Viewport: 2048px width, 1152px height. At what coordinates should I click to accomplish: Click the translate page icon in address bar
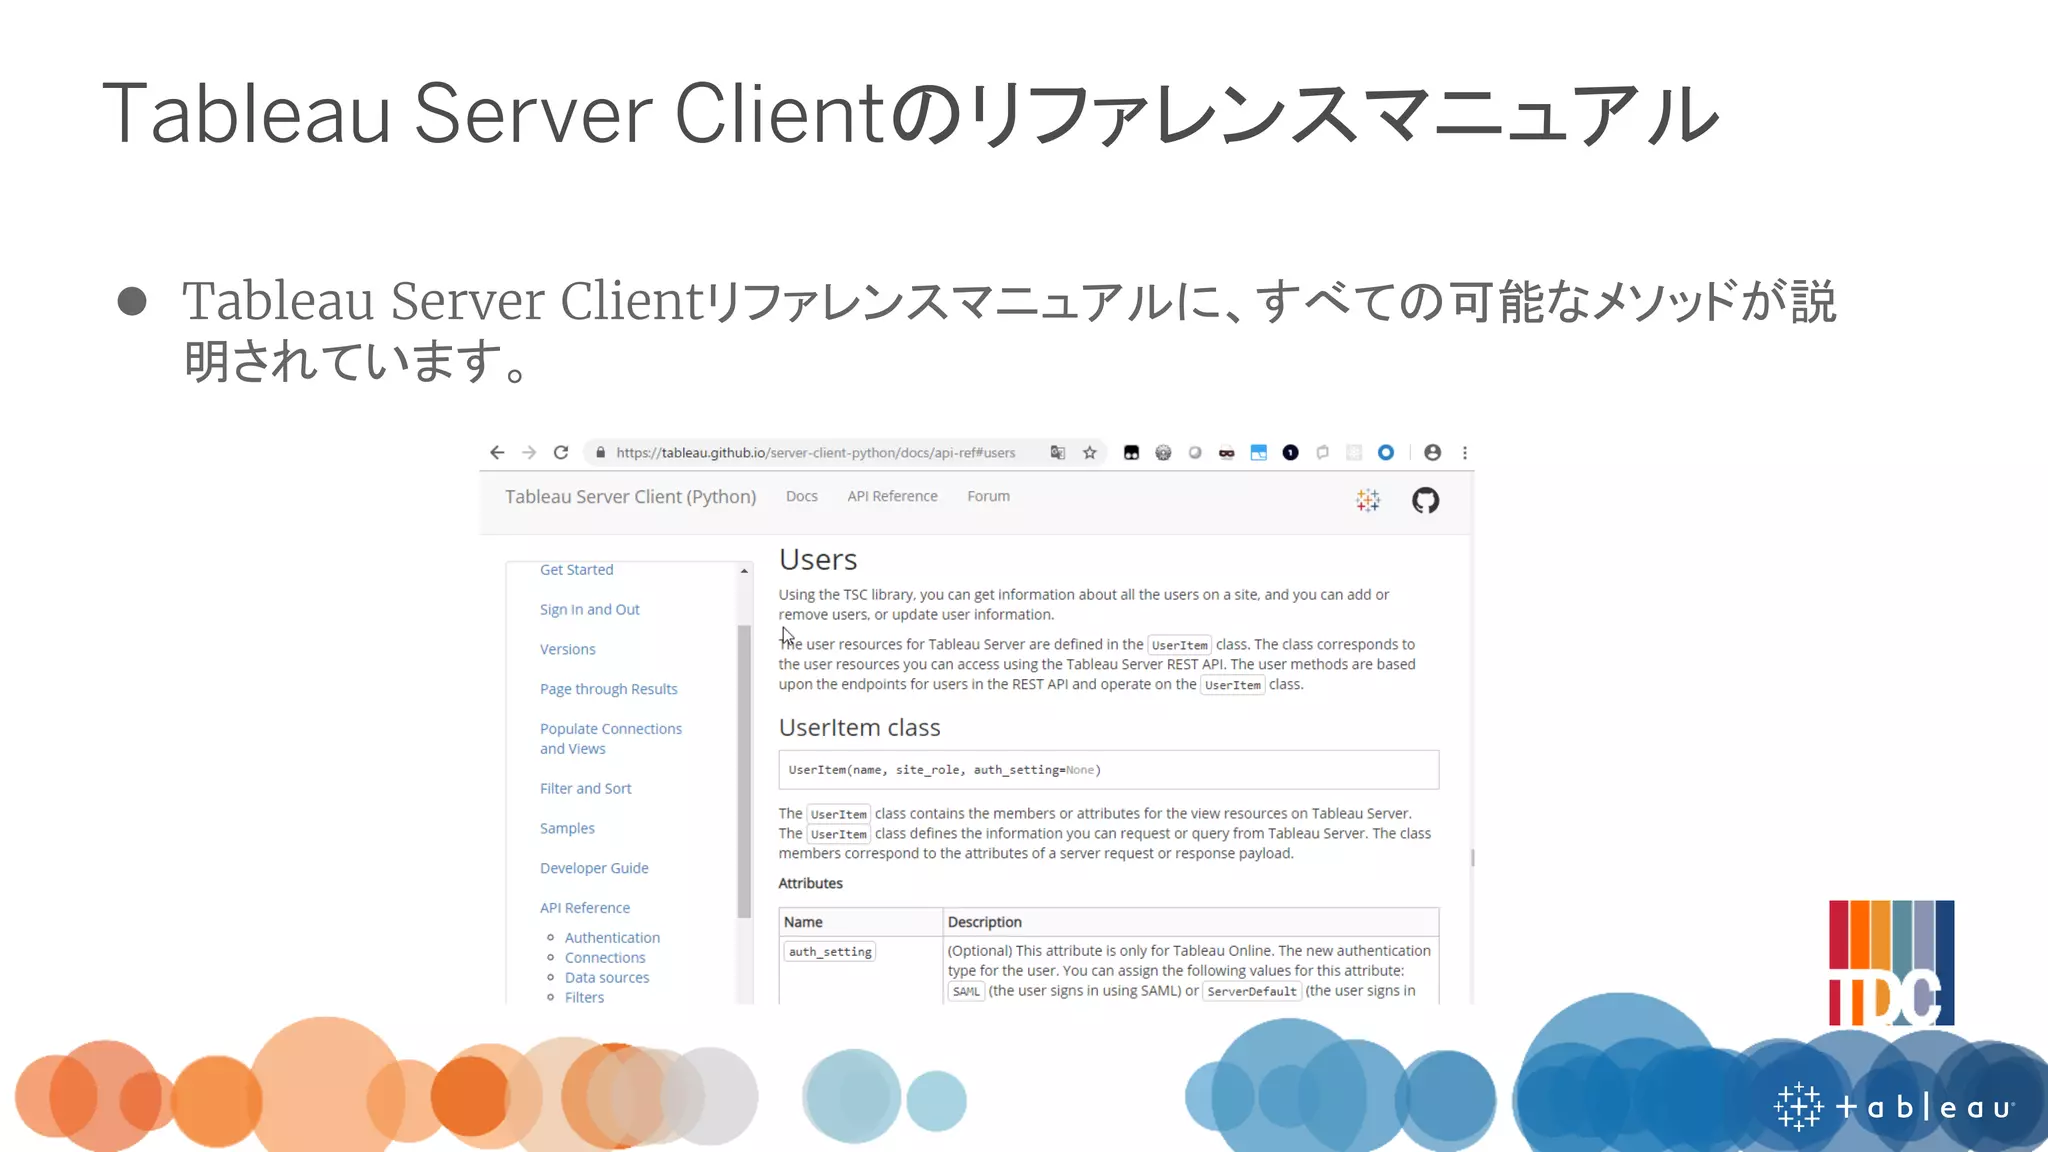click(1058, 453)
